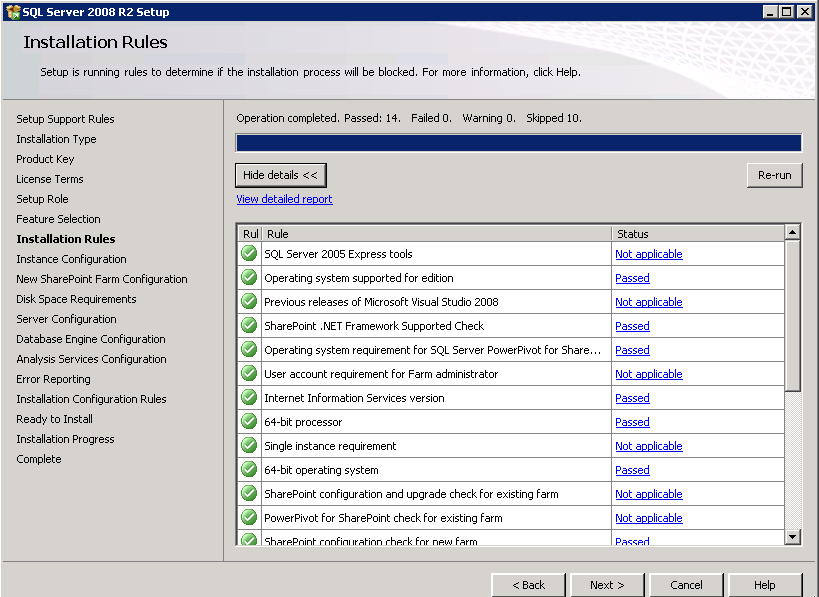Image resolution: width=819 pixels, height=597 pixels.
Task: Click rules list scrollbar down arrow
Action: 792,536
